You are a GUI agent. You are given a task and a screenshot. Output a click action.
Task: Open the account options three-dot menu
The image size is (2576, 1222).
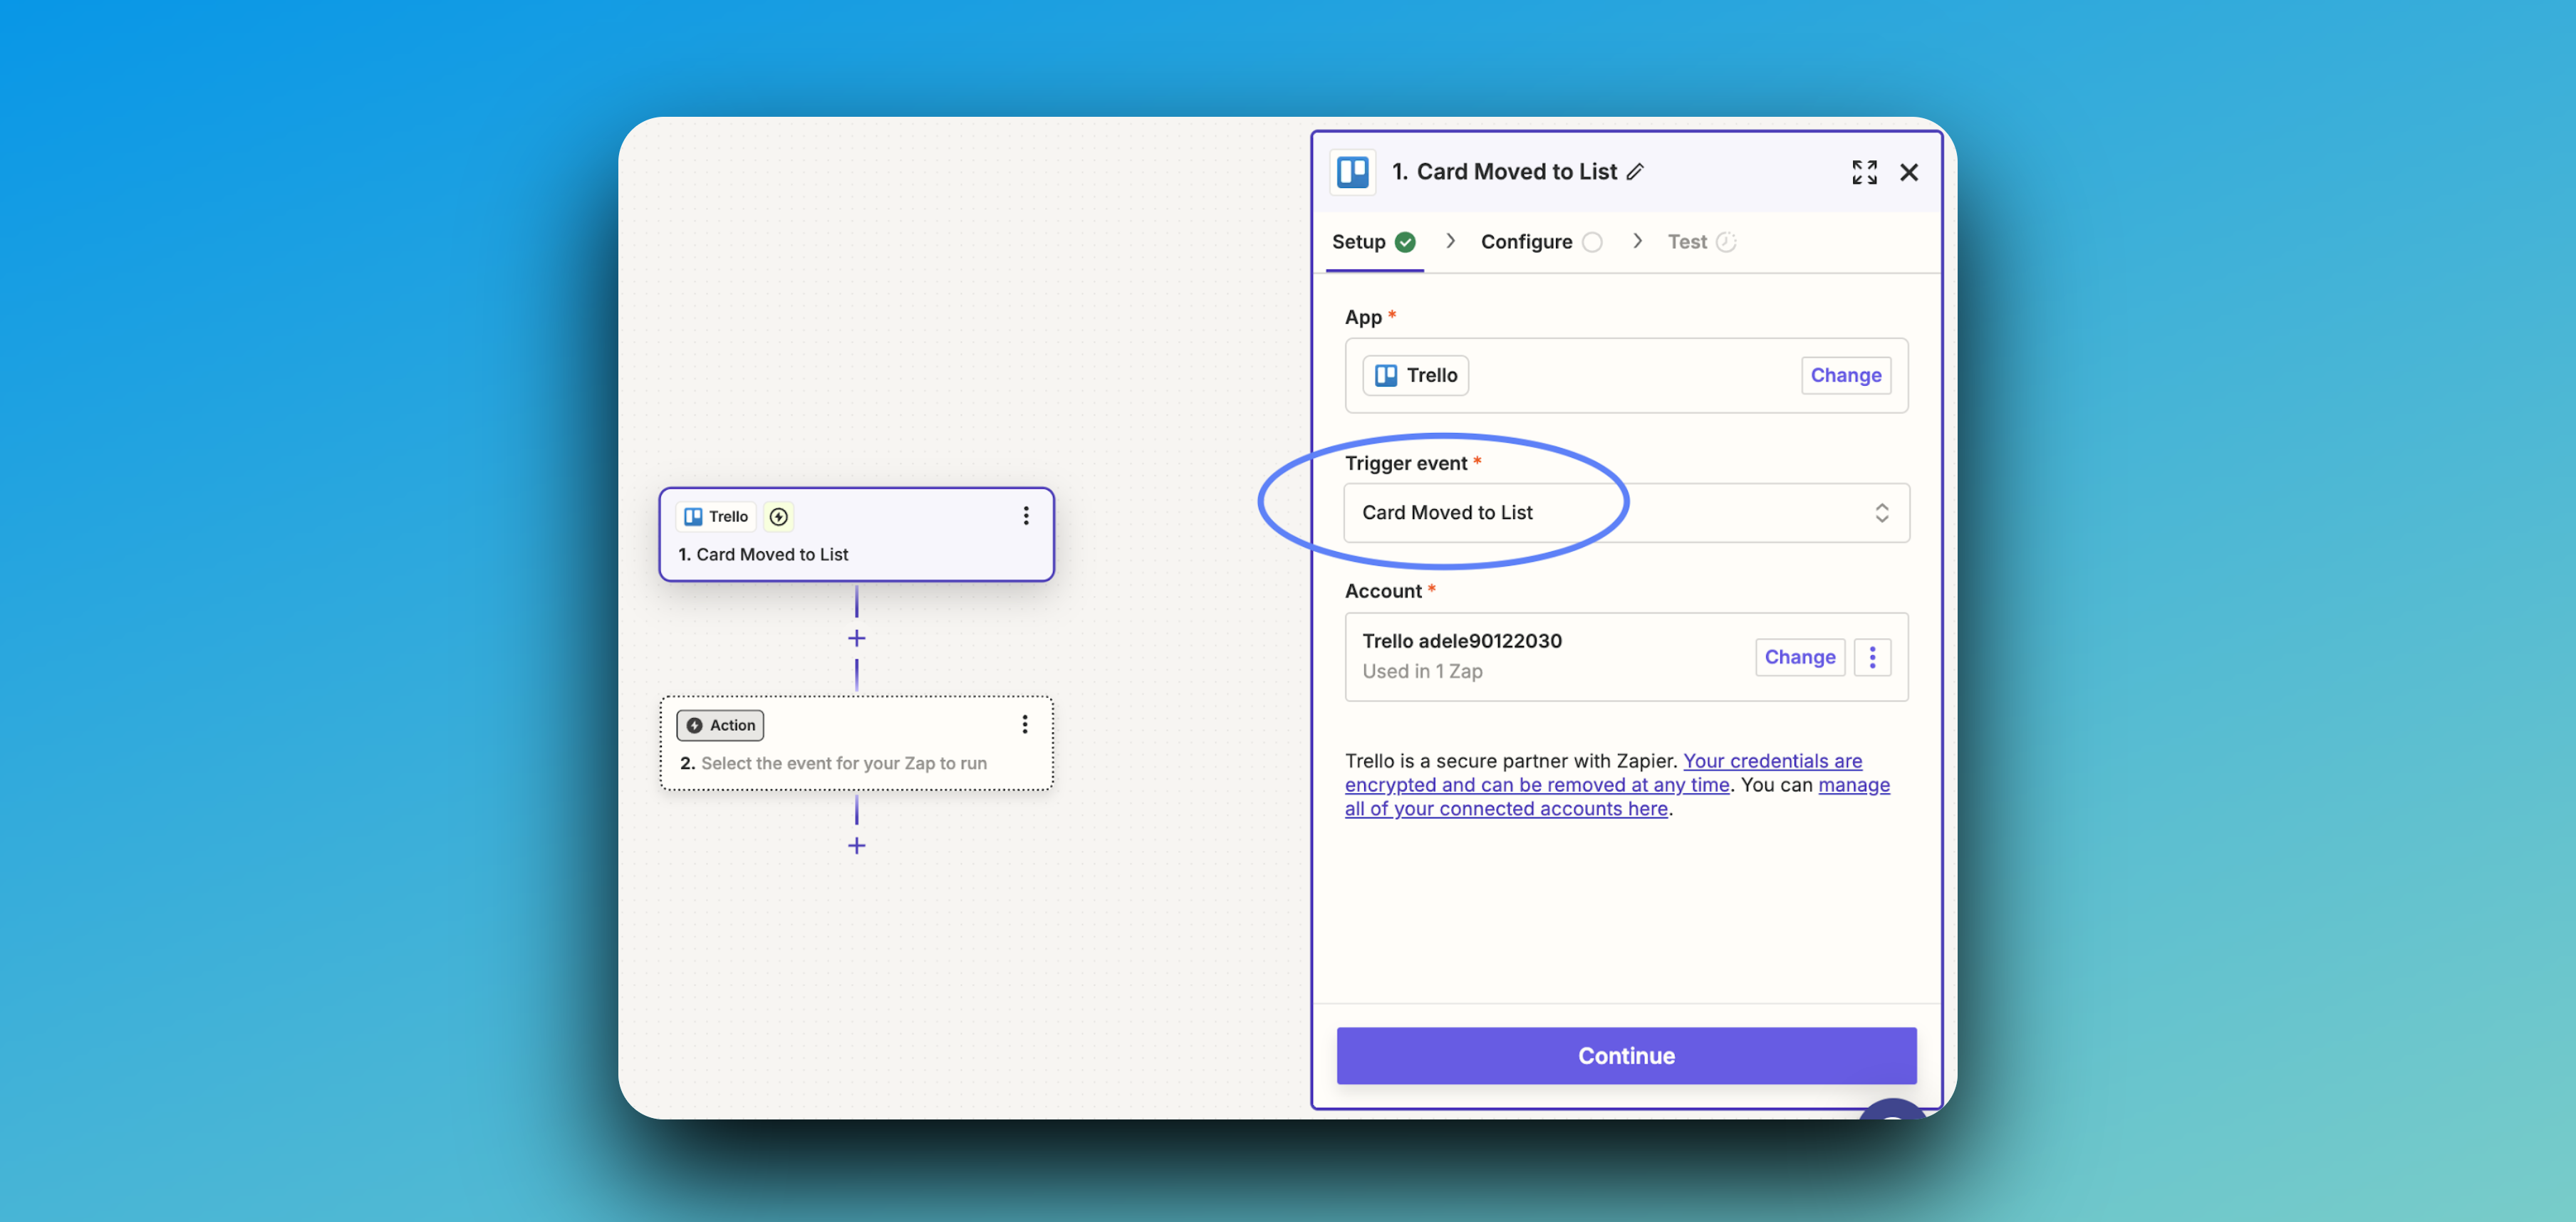1871,657
